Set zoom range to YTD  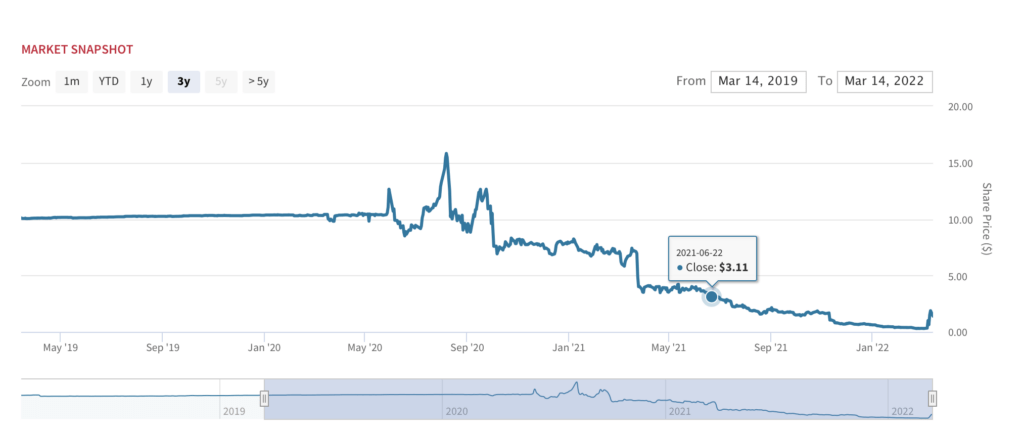point(108,82)
